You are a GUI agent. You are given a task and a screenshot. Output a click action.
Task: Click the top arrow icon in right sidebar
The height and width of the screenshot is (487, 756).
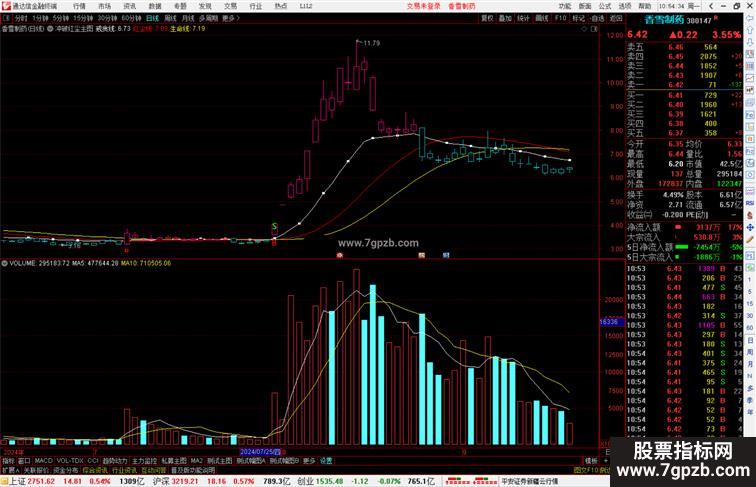(750, 18)
